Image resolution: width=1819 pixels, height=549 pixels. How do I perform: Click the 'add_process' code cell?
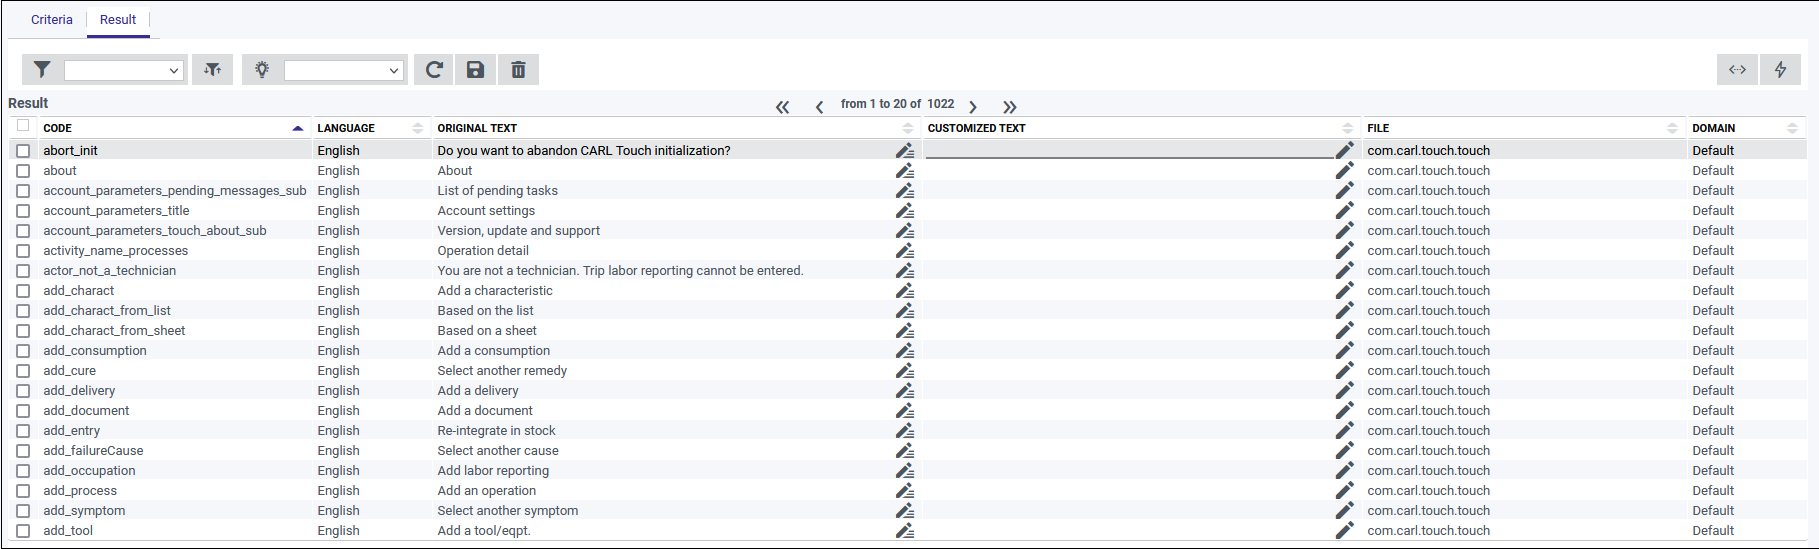(80, 490)
